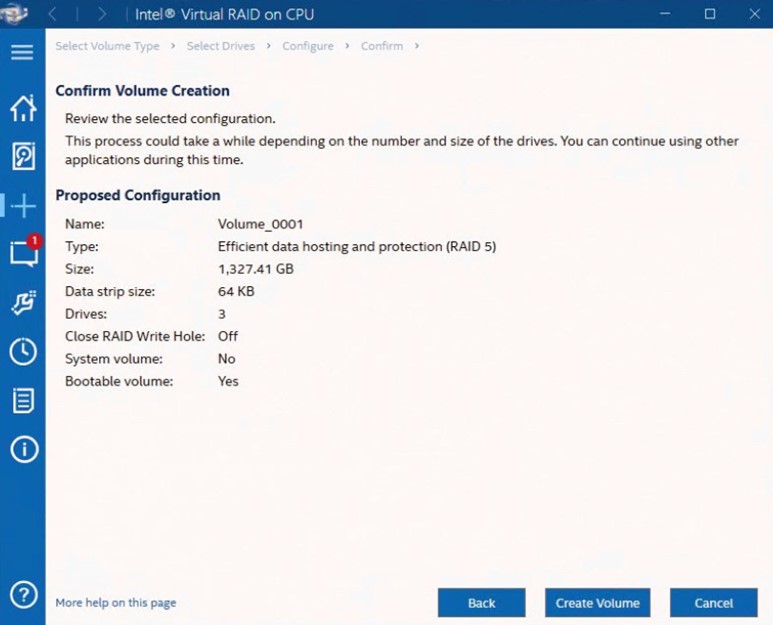Screen dimensions: 773x625
Task: Click the Back button
Action: coord(482,603)
